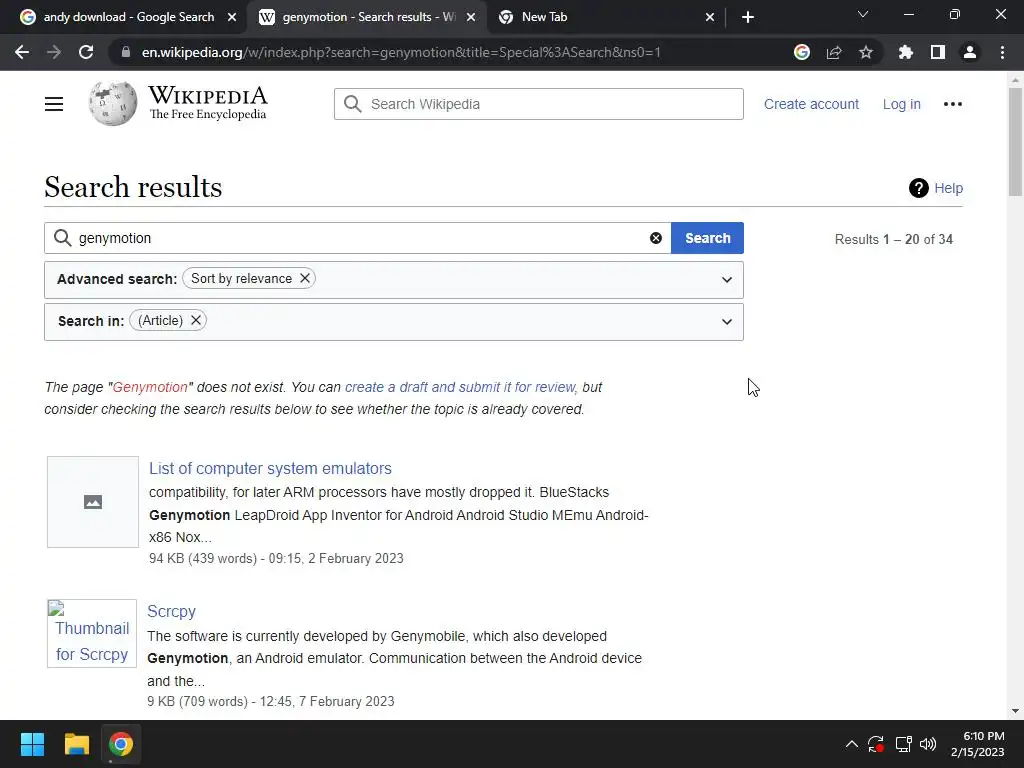
Task: Click the site lock icon in address bar
Action: pos(125,52)
